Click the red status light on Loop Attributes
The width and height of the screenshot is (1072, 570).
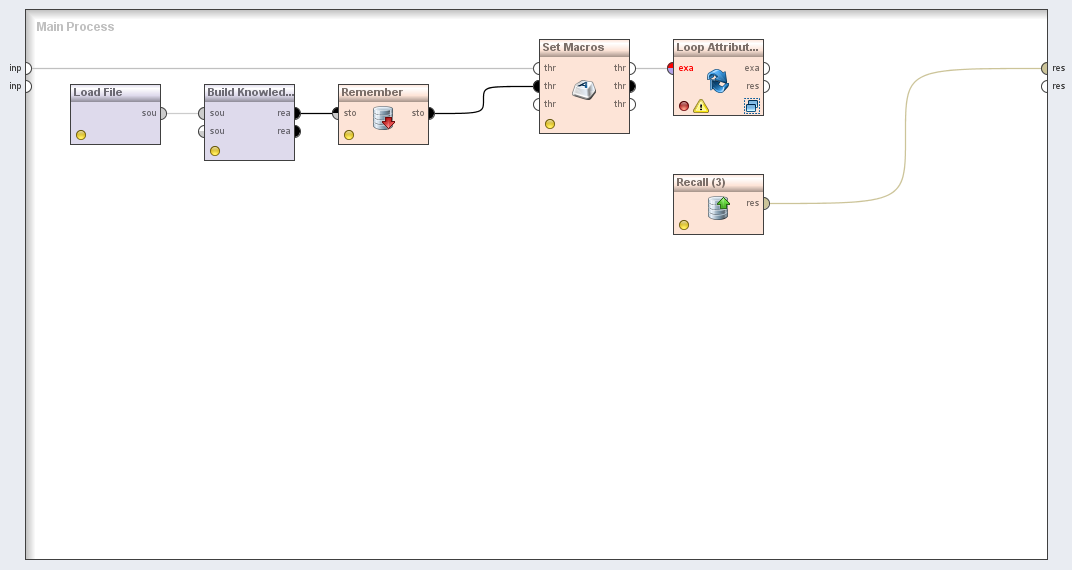click(684, 106)
